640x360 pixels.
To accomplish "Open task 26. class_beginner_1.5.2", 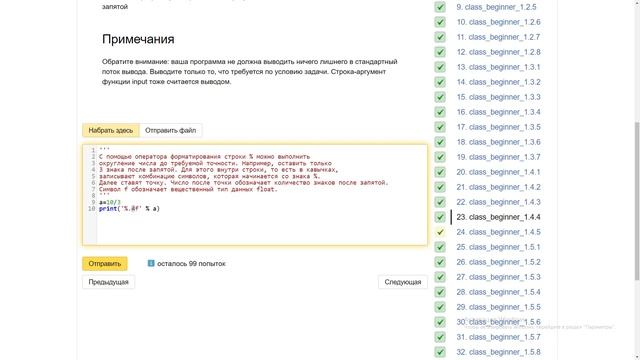I will point(498,262).
